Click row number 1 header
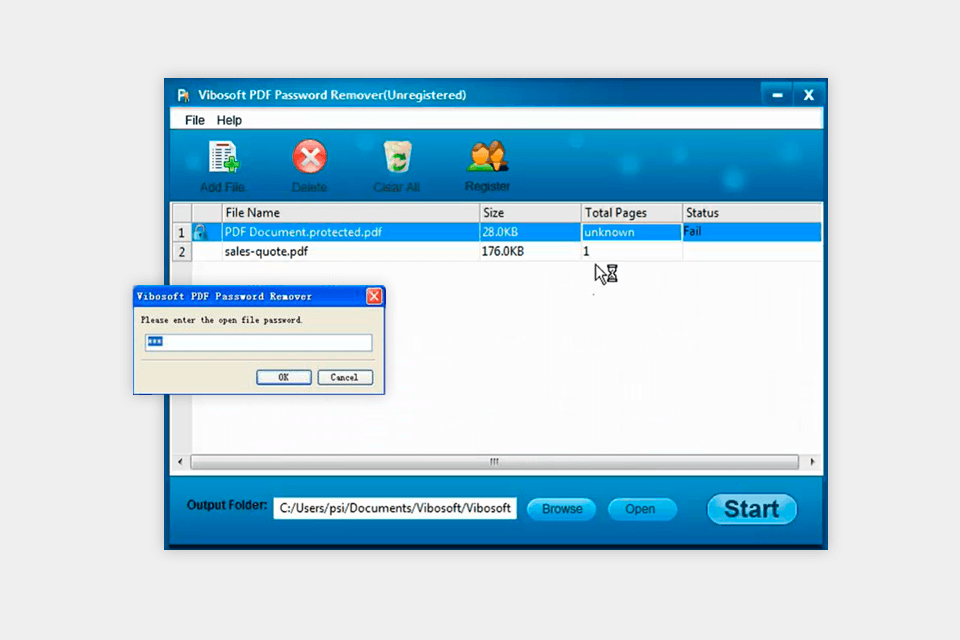The width and height of the screenshot is (960, 640). pyautogui.click(x=182, y=233)
